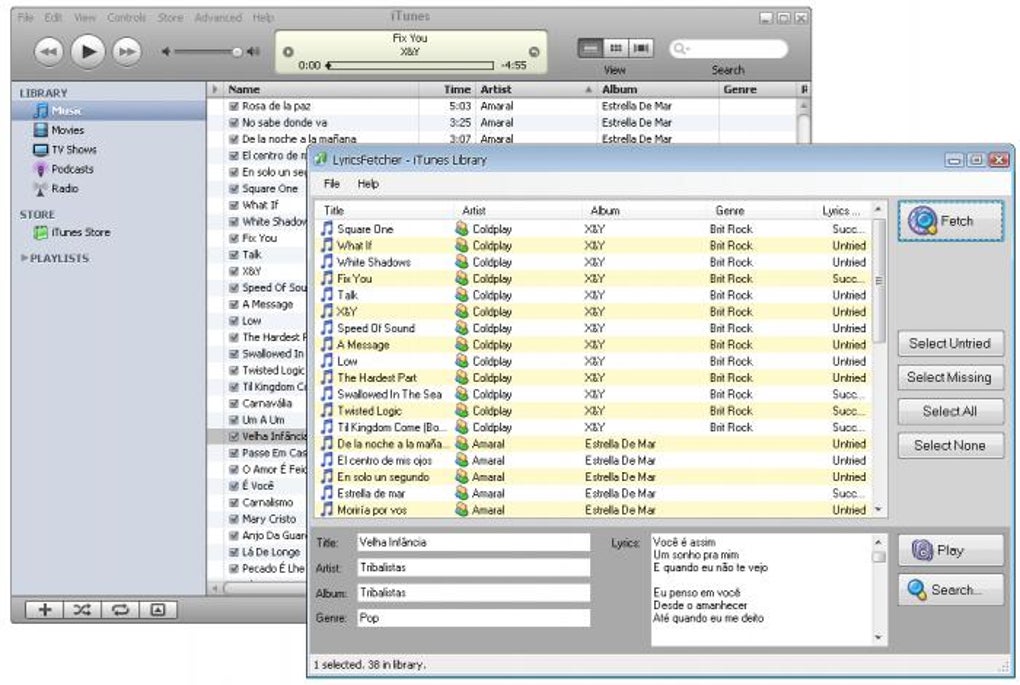Open the iTunes File menu

[25, 18]
